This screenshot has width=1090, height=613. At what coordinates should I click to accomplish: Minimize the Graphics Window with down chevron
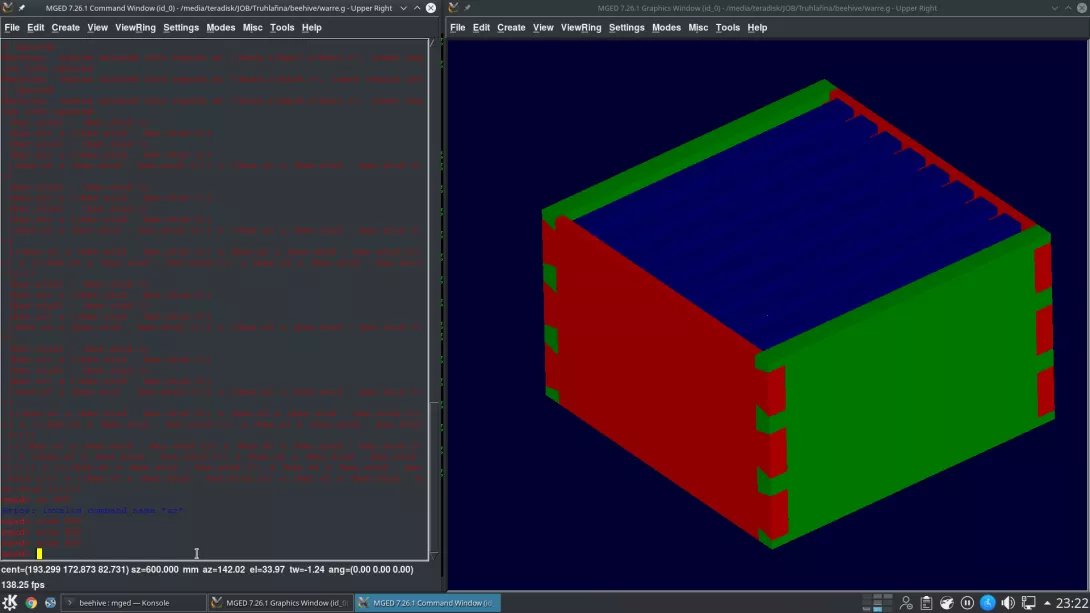[1055, 8]
